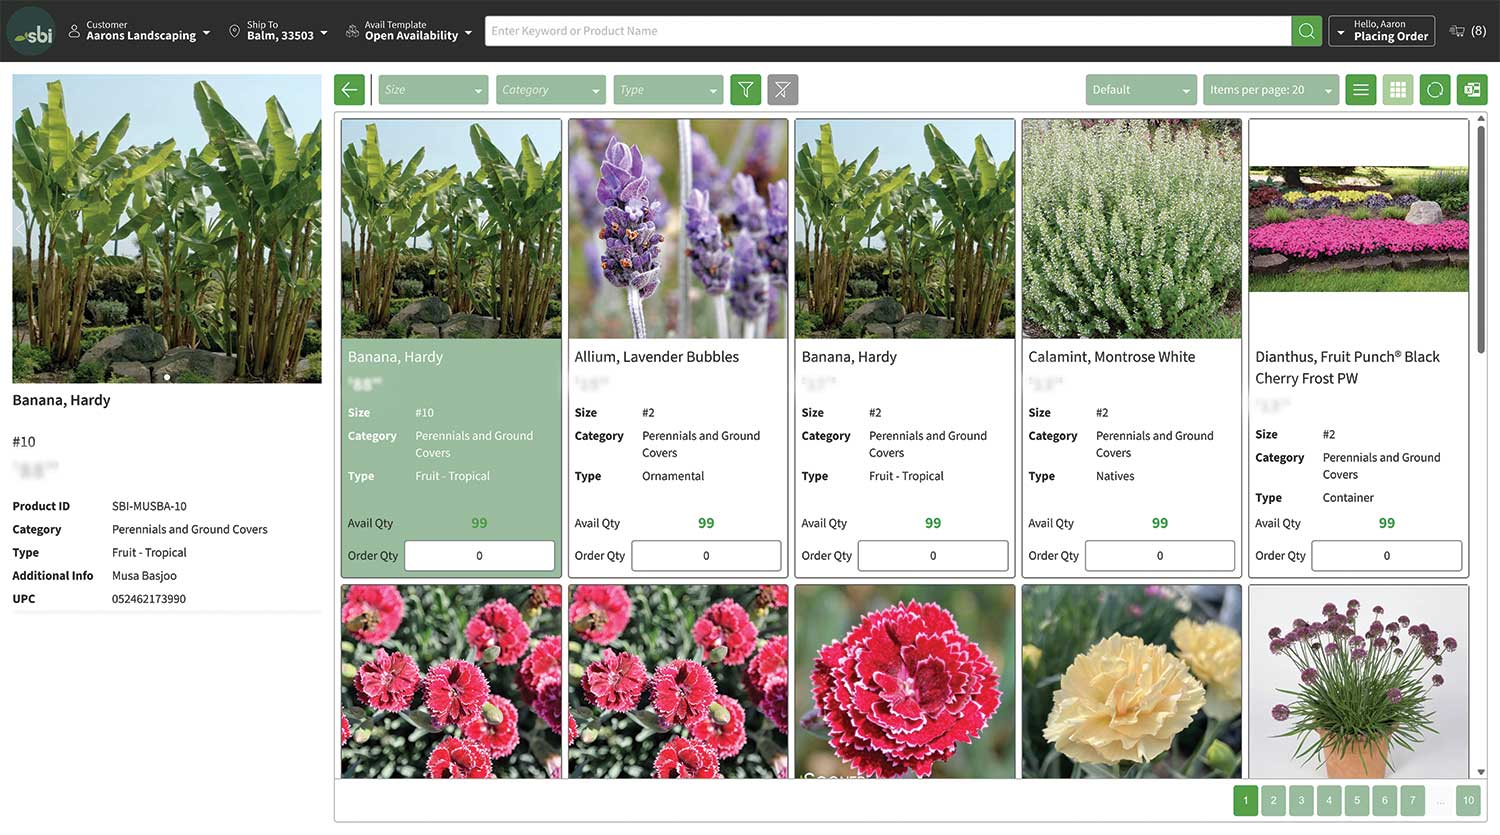Image resolution: width=1500 pixels, height=835 pixels.
Task: Go to page 2 of results
Action: pyautogui.click(x=1273, y=800)
